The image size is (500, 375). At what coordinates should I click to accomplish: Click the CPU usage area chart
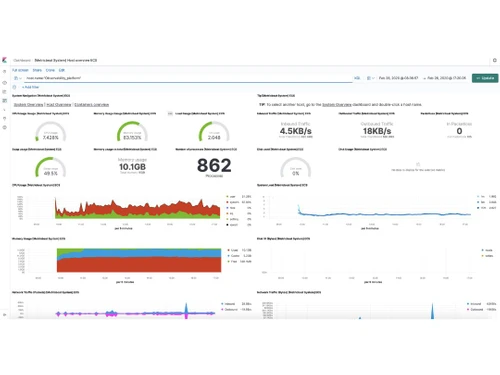[x=138, y=209]
